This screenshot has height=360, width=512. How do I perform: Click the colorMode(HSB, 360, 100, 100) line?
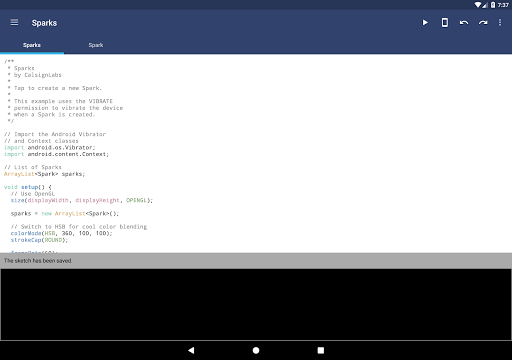tap(61, 233)
